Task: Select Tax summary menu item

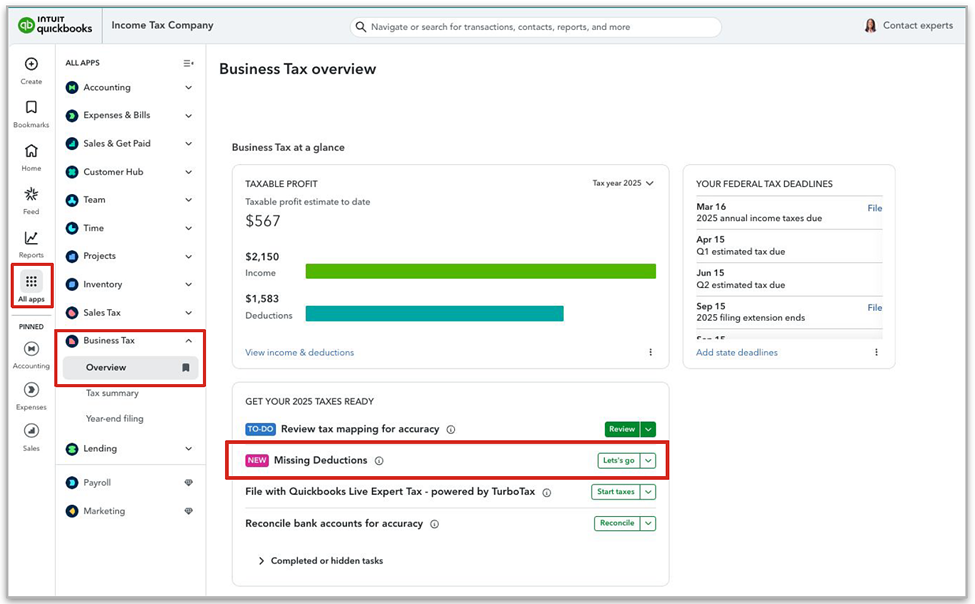Action: coord(112,393)
